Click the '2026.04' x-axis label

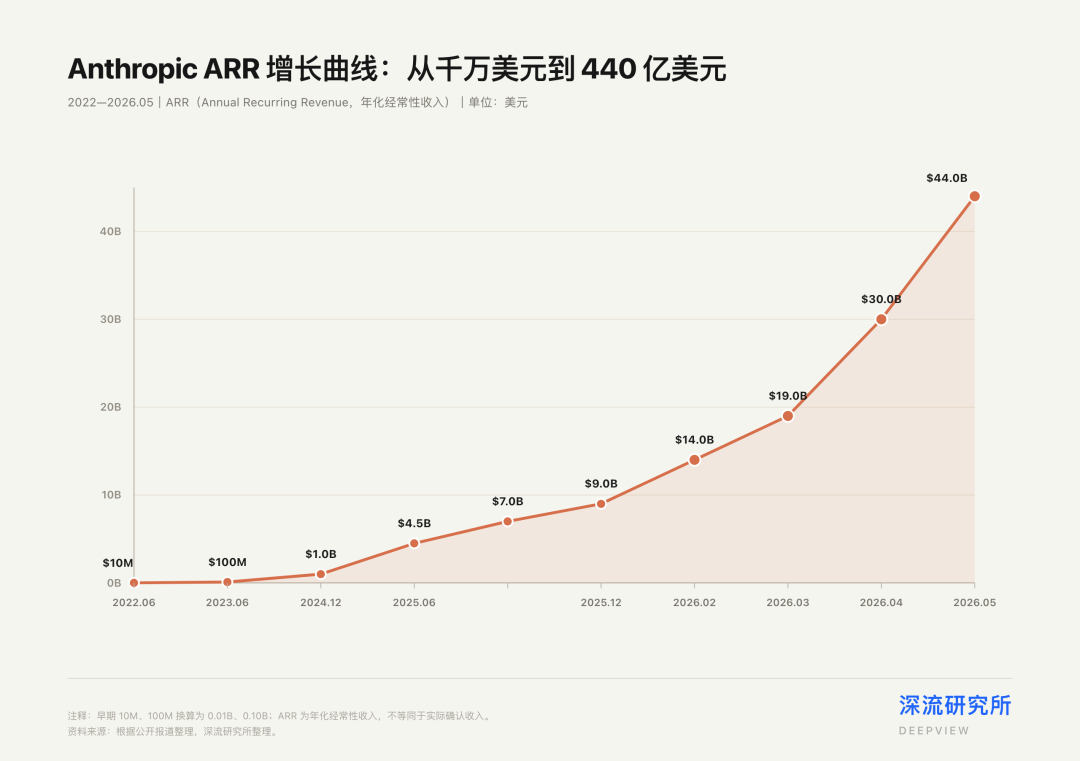pyautogui.click(x=881, y=603)
